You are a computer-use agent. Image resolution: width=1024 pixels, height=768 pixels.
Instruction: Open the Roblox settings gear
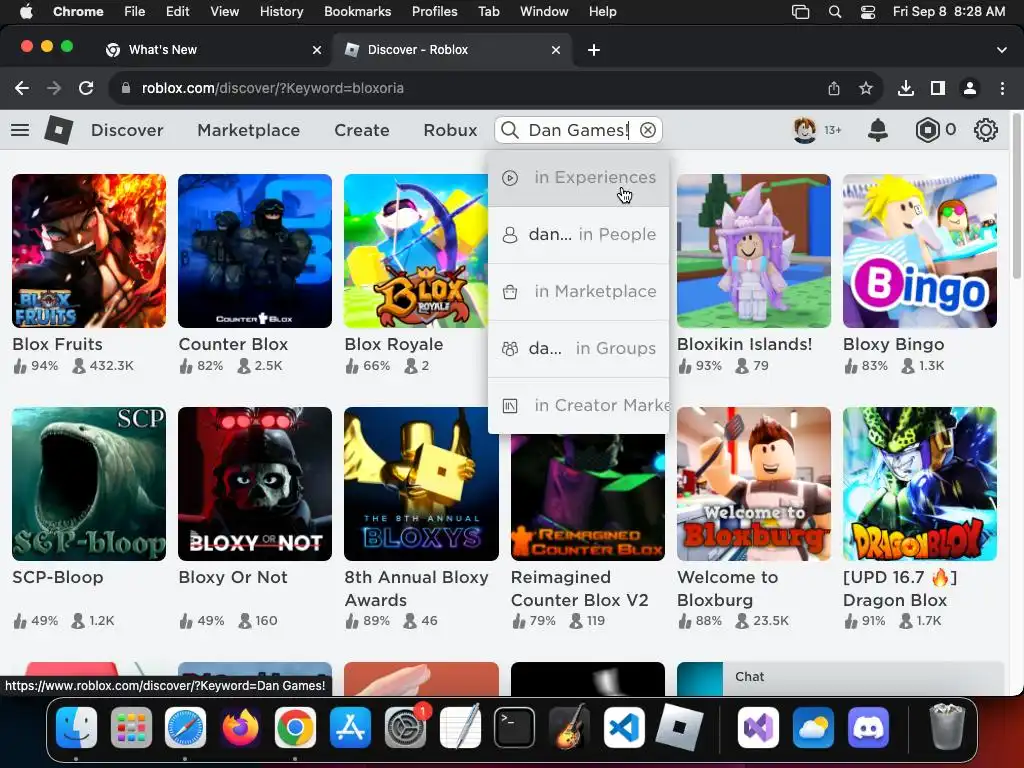coord(985,130)
